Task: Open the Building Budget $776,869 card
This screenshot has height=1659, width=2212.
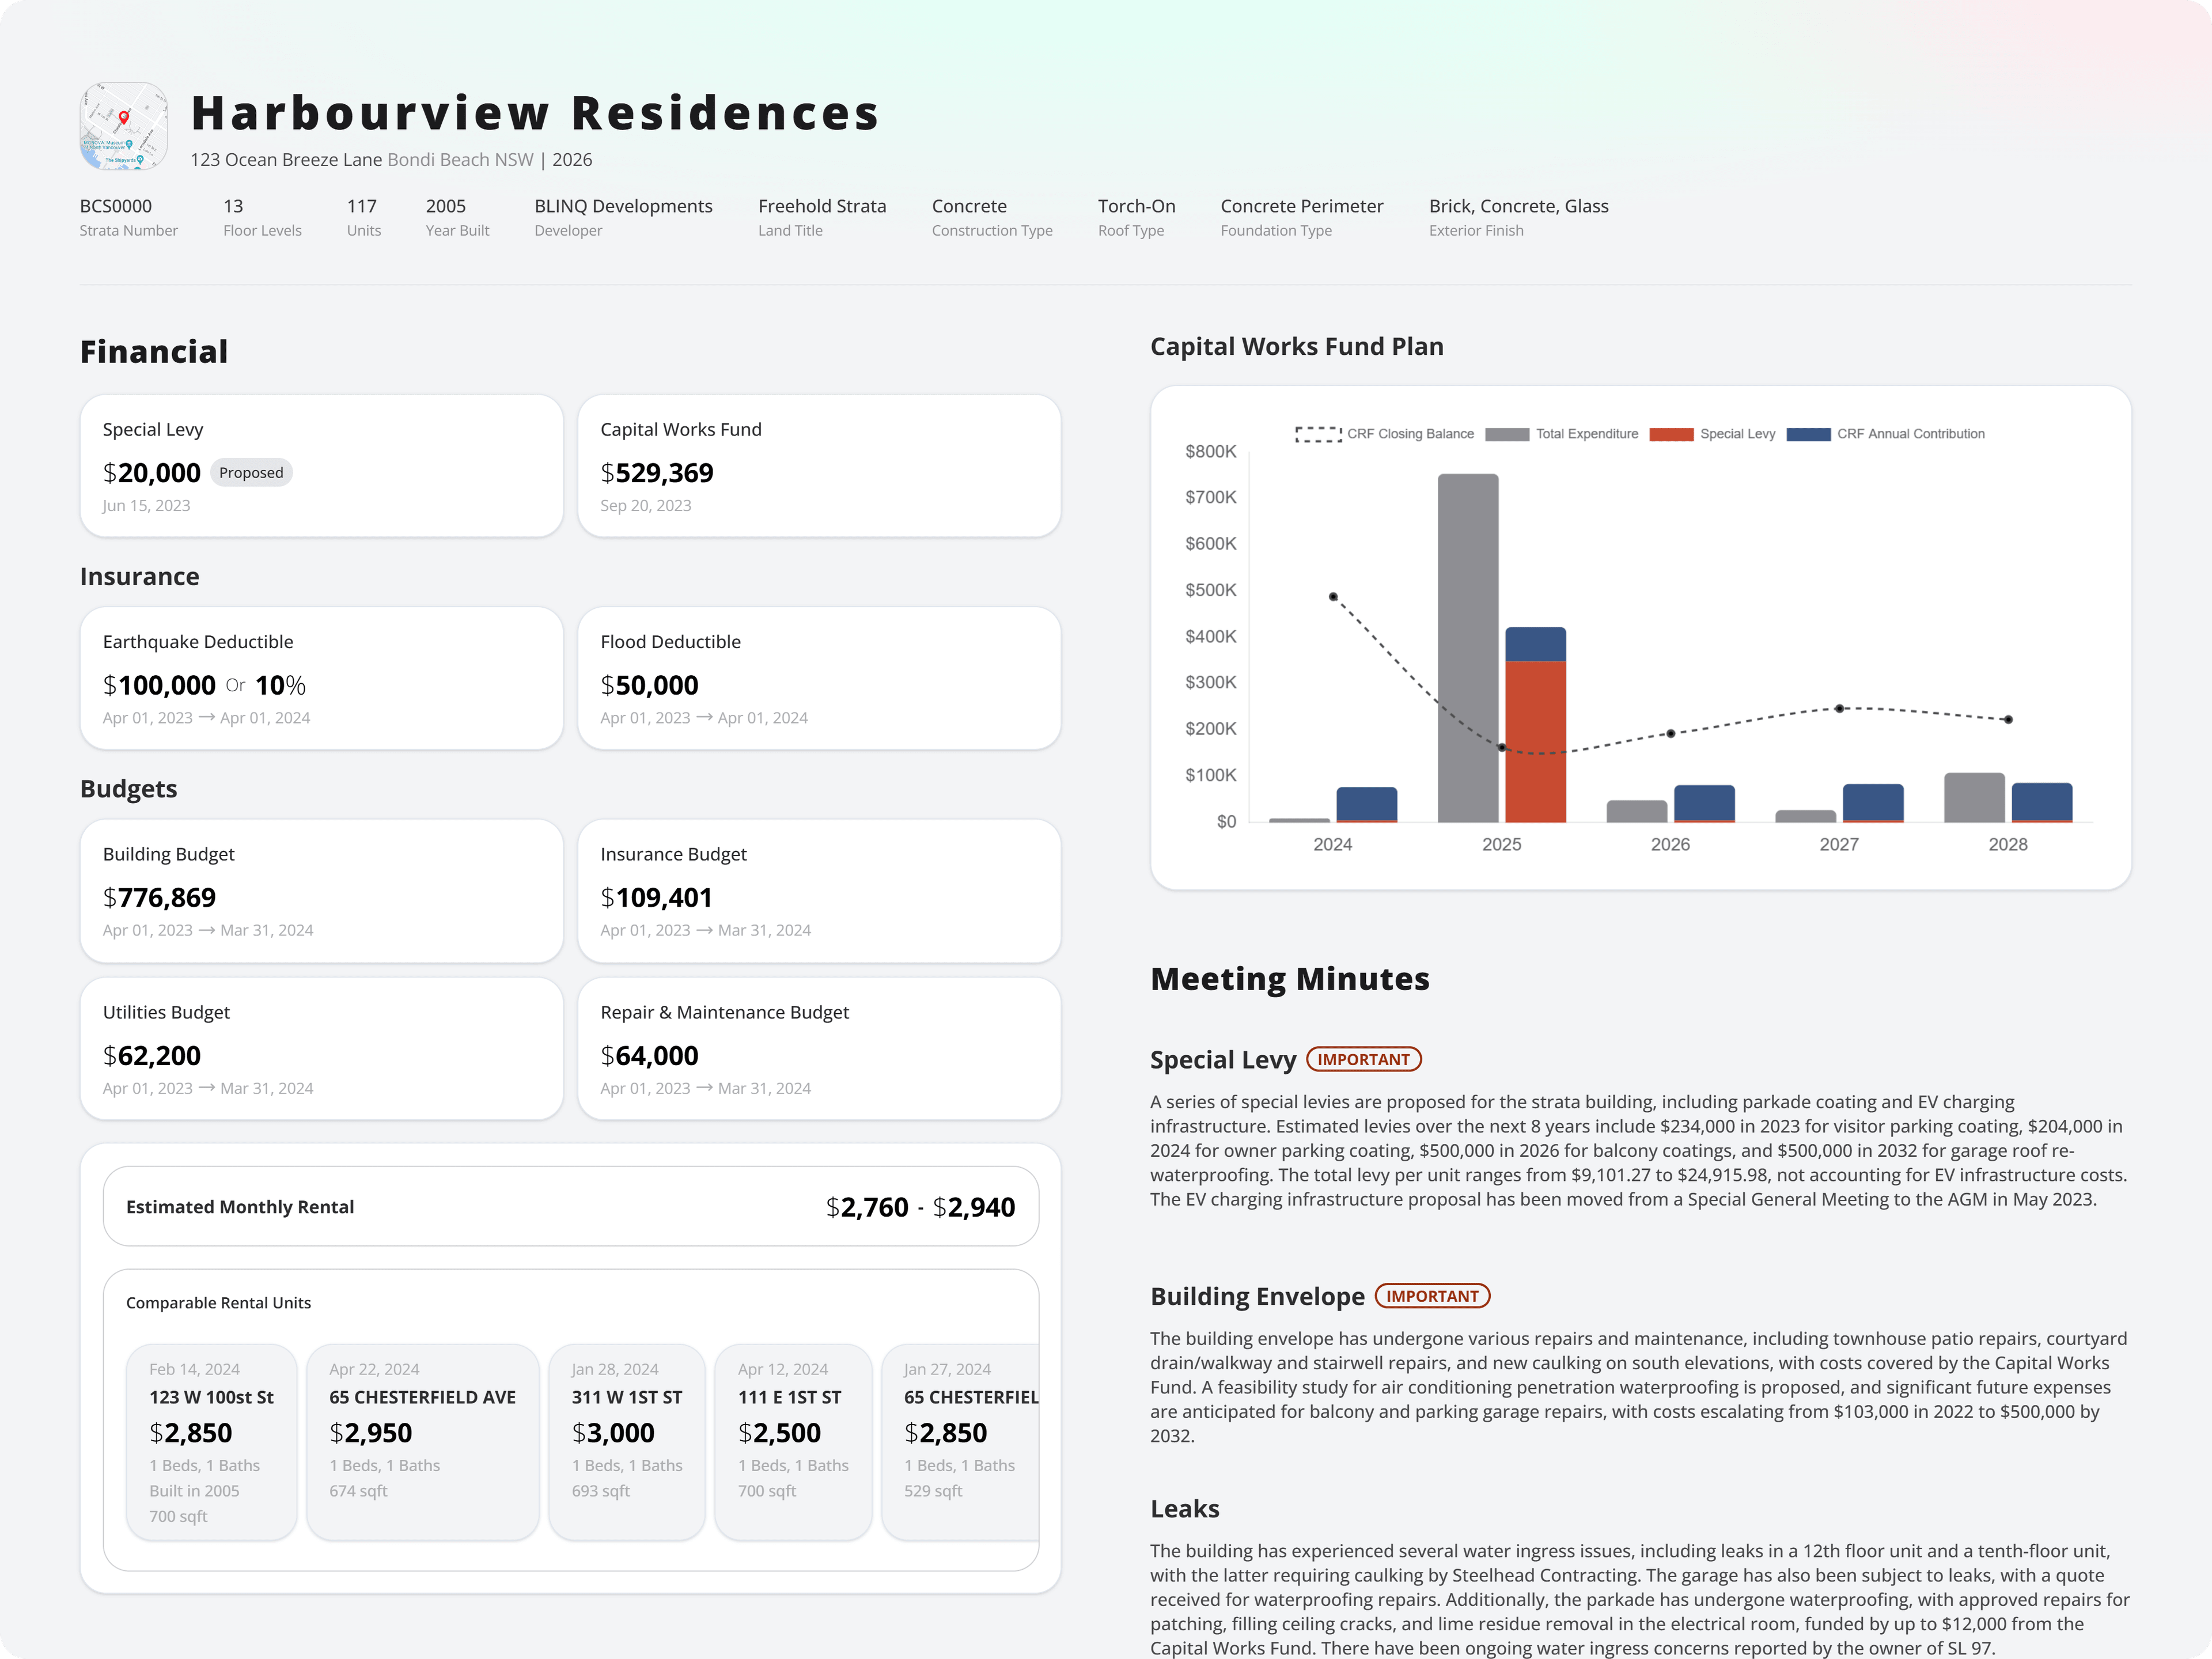Action: pos(321,890)
